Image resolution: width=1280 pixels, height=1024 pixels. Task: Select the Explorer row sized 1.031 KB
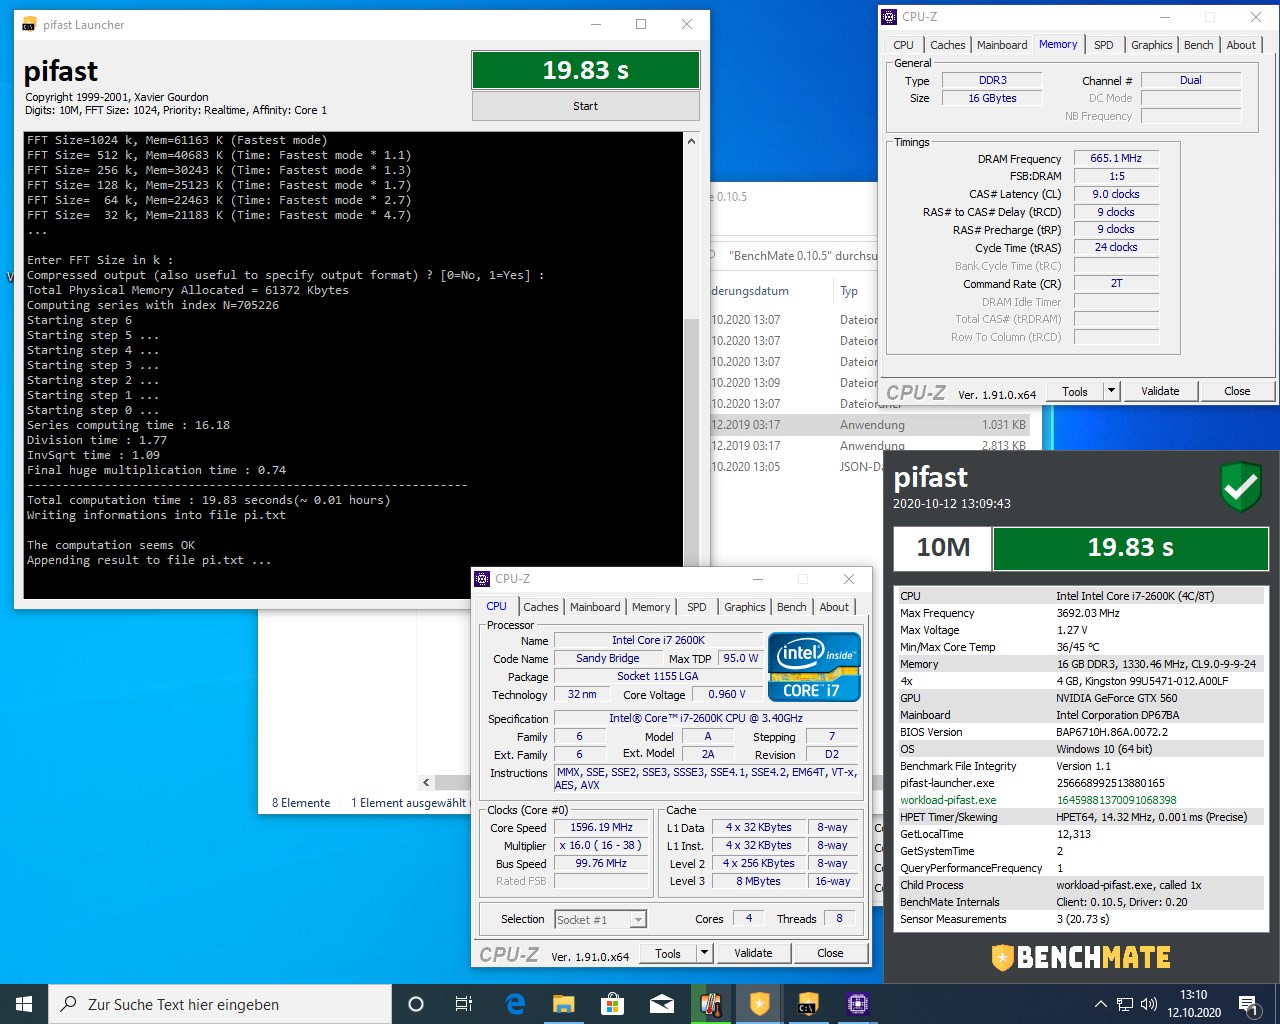[x=870, y=425]
